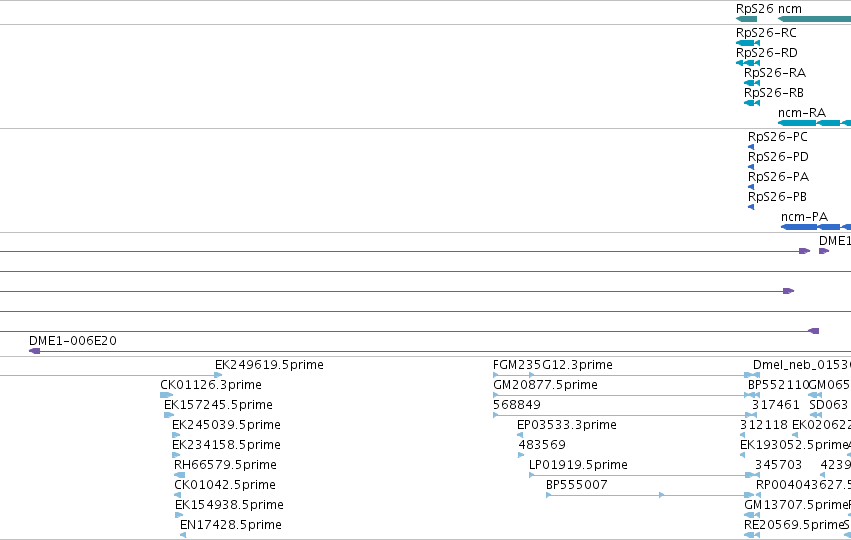Click the RH66579.5prime EST label
Image resolution: width=851 pixels, height=540 pixels.
(x=225, y=465)
